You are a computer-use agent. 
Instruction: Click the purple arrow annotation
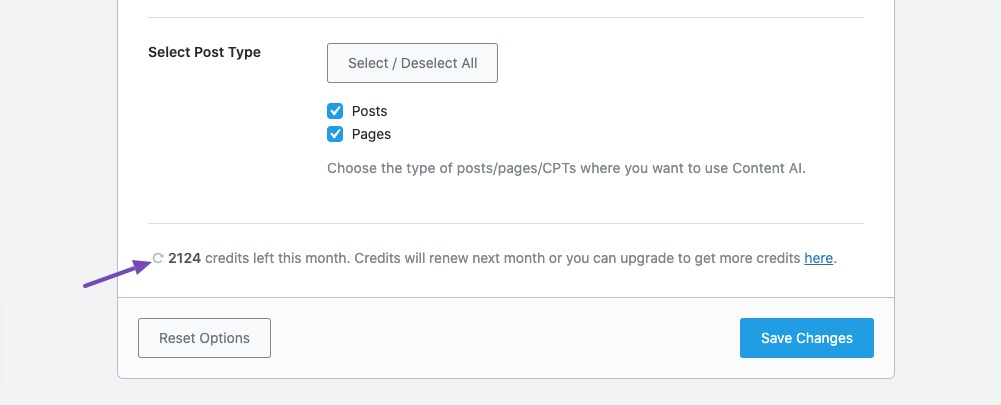click(117, 273)
